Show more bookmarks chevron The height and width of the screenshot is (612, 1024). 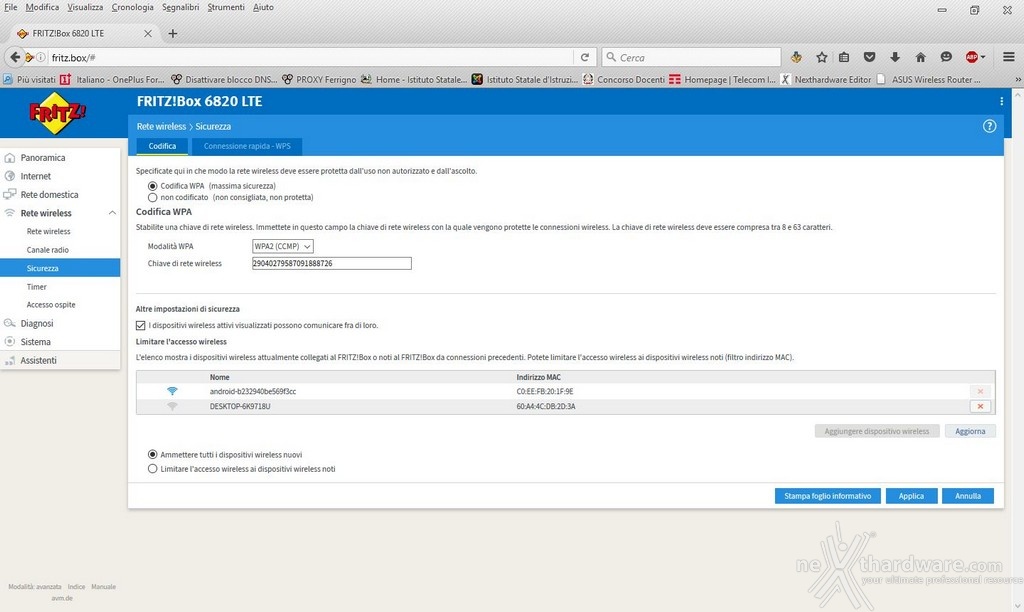tap(1017, 80)
